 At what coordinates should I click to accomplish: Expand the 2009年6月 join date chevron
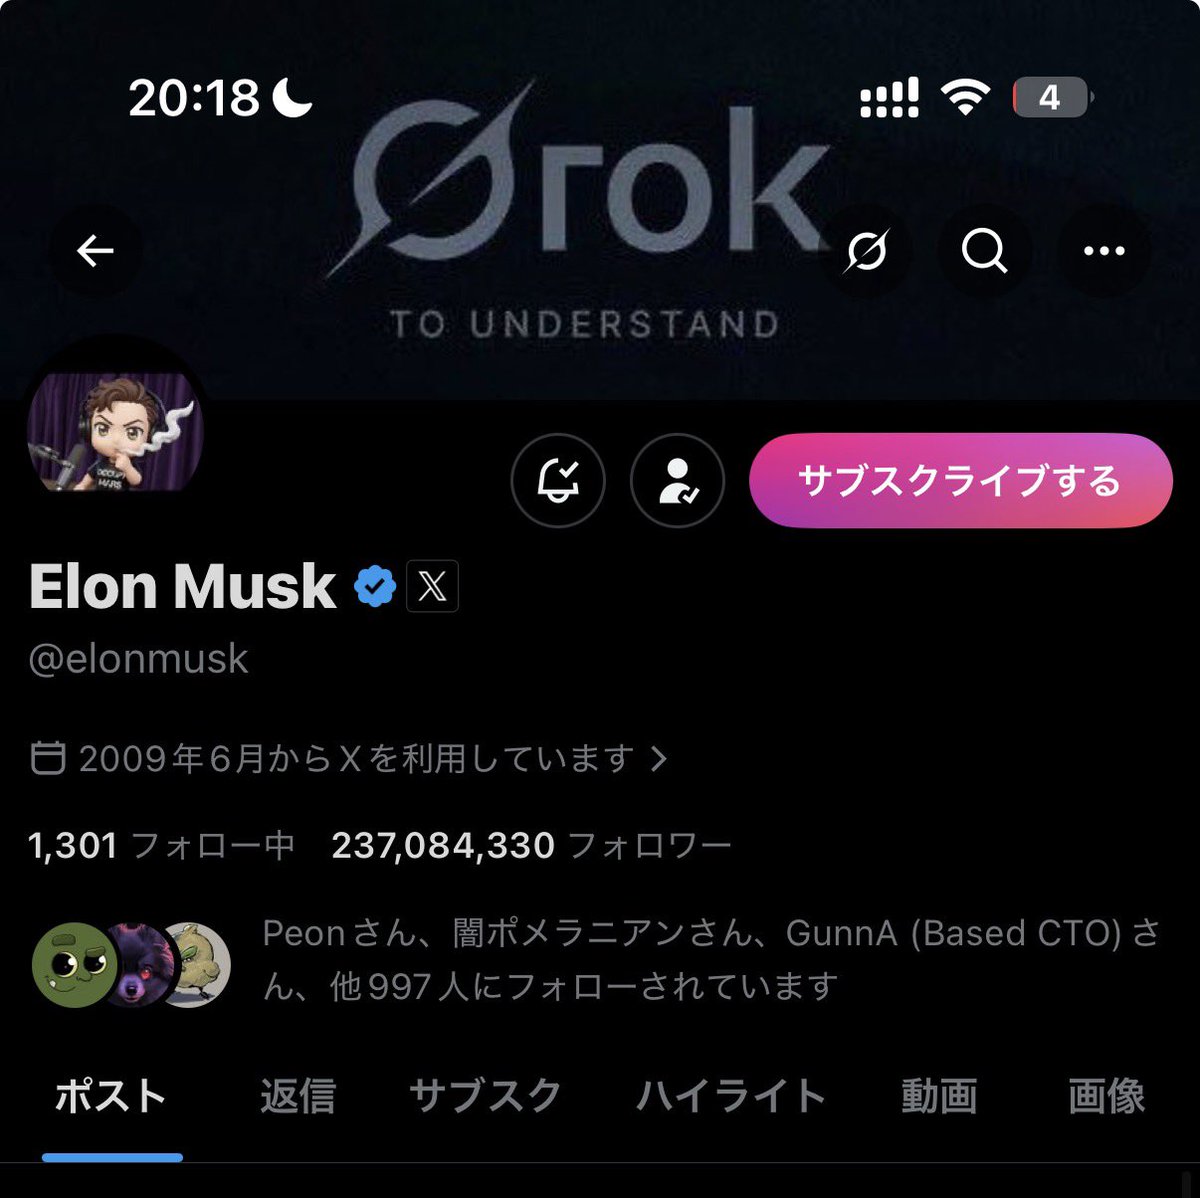point(658,759)
